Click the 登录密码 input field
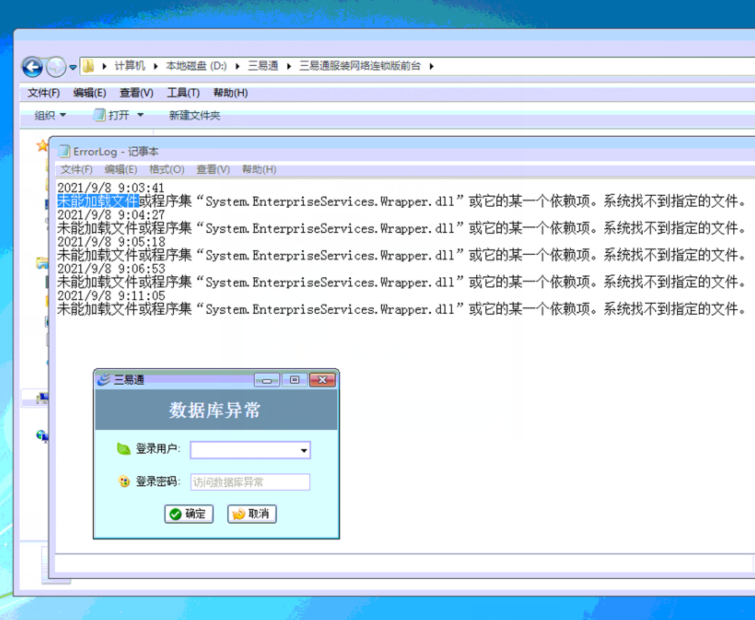Screen dimensions: 755x620 click(x=250, y=482)
